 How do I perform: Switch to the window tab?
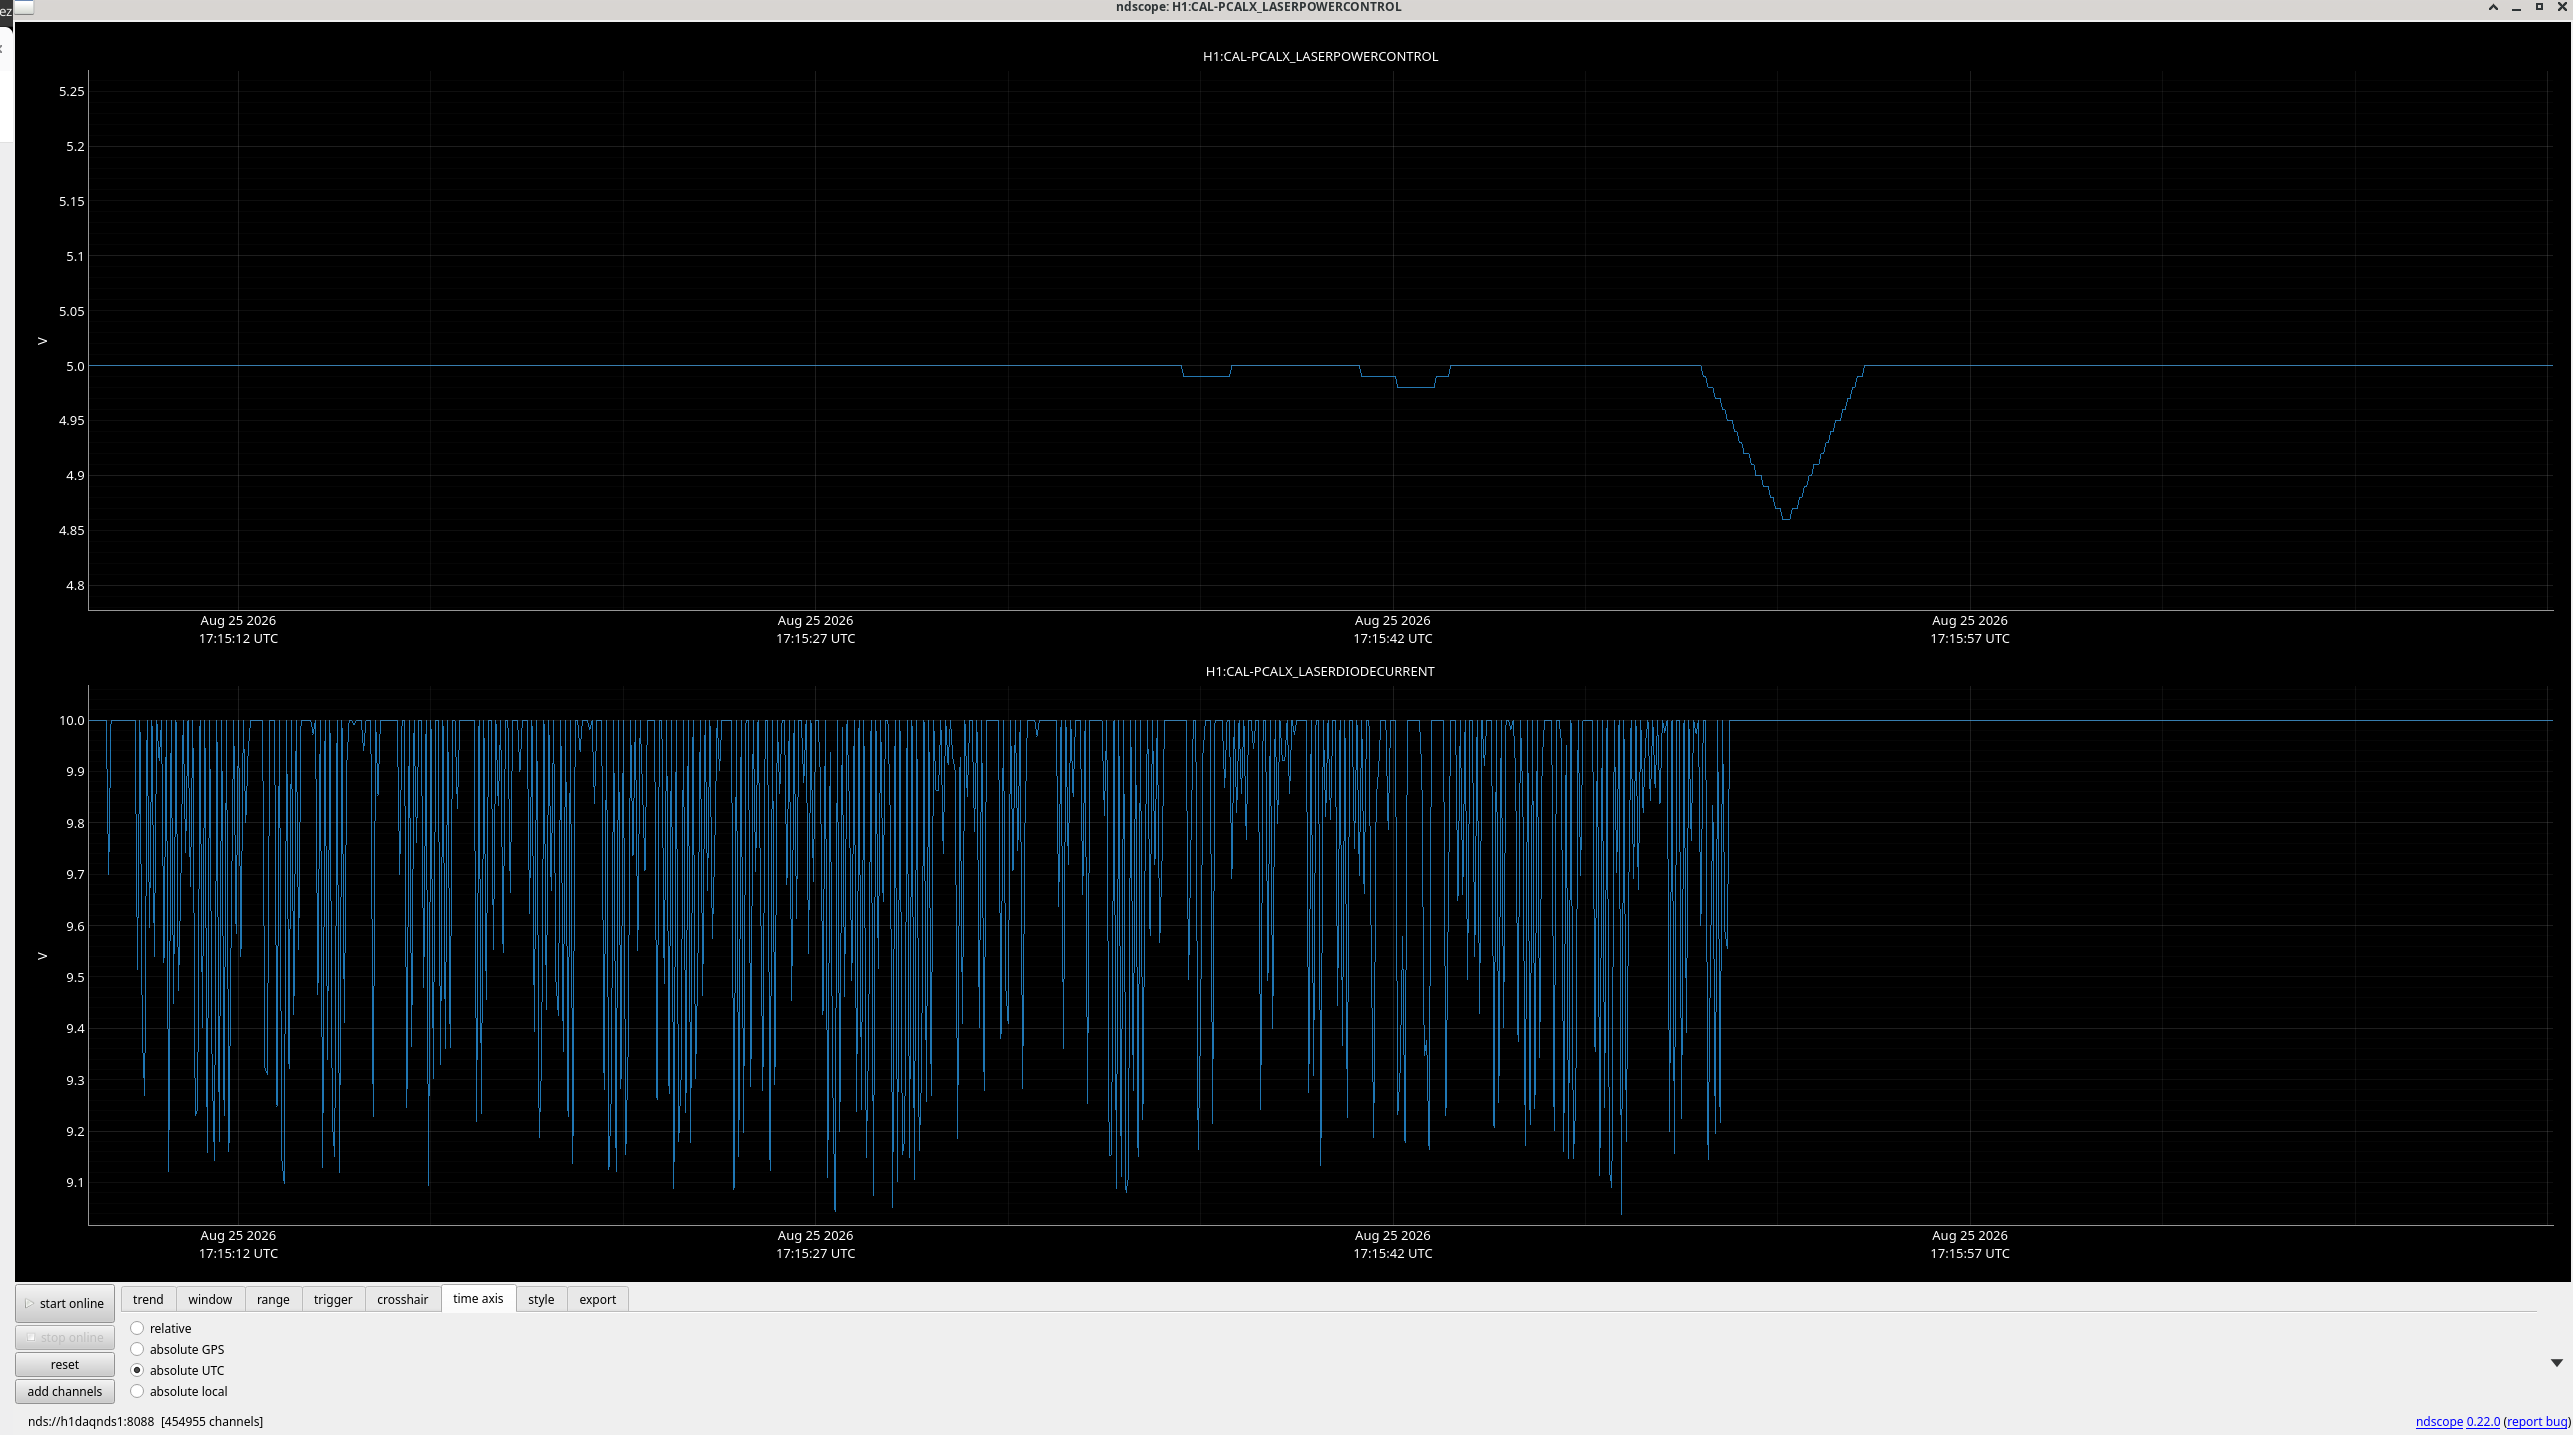[210, 1299]
